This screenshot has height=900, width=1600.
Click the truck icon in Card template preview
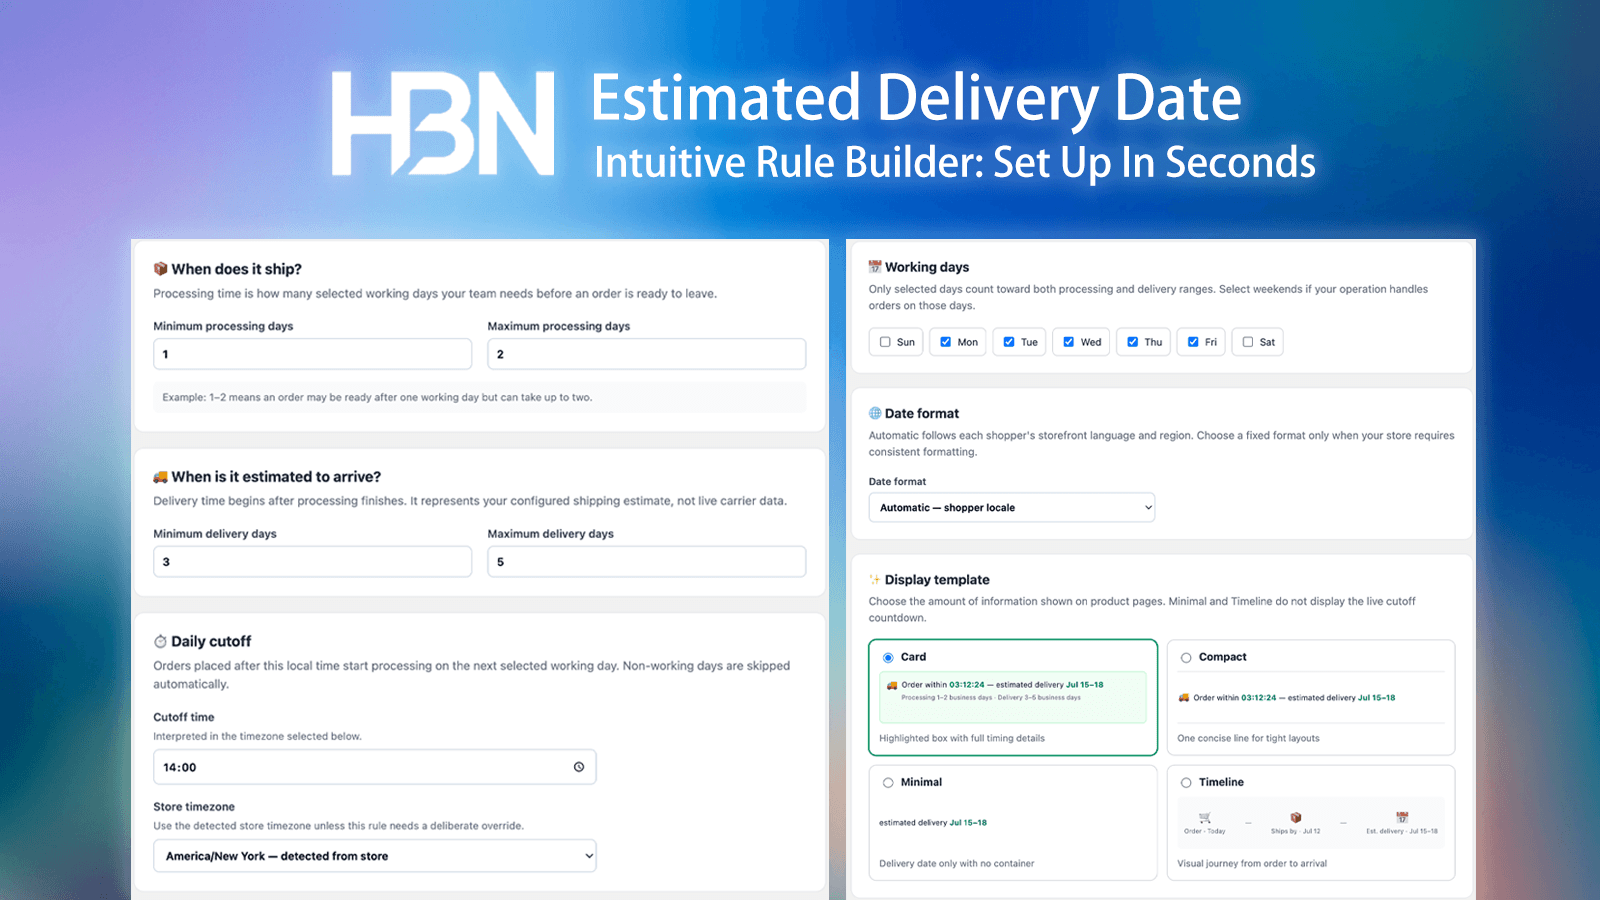pos(892,685)
